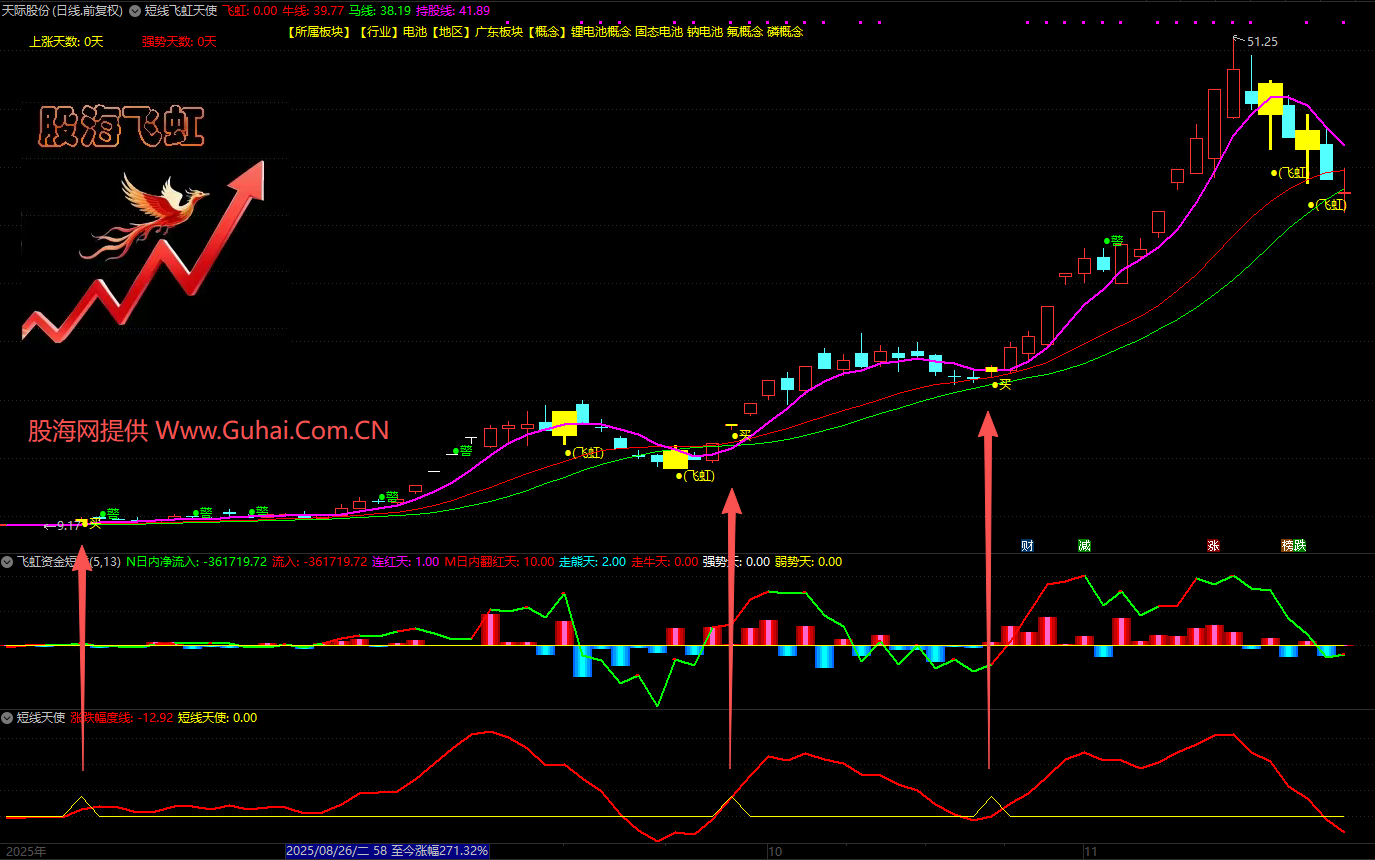The height and width of the screenshot is (860, 1375).
Task: Open the 短线天使 indicator panel dropdown
Action: [8, 717]
